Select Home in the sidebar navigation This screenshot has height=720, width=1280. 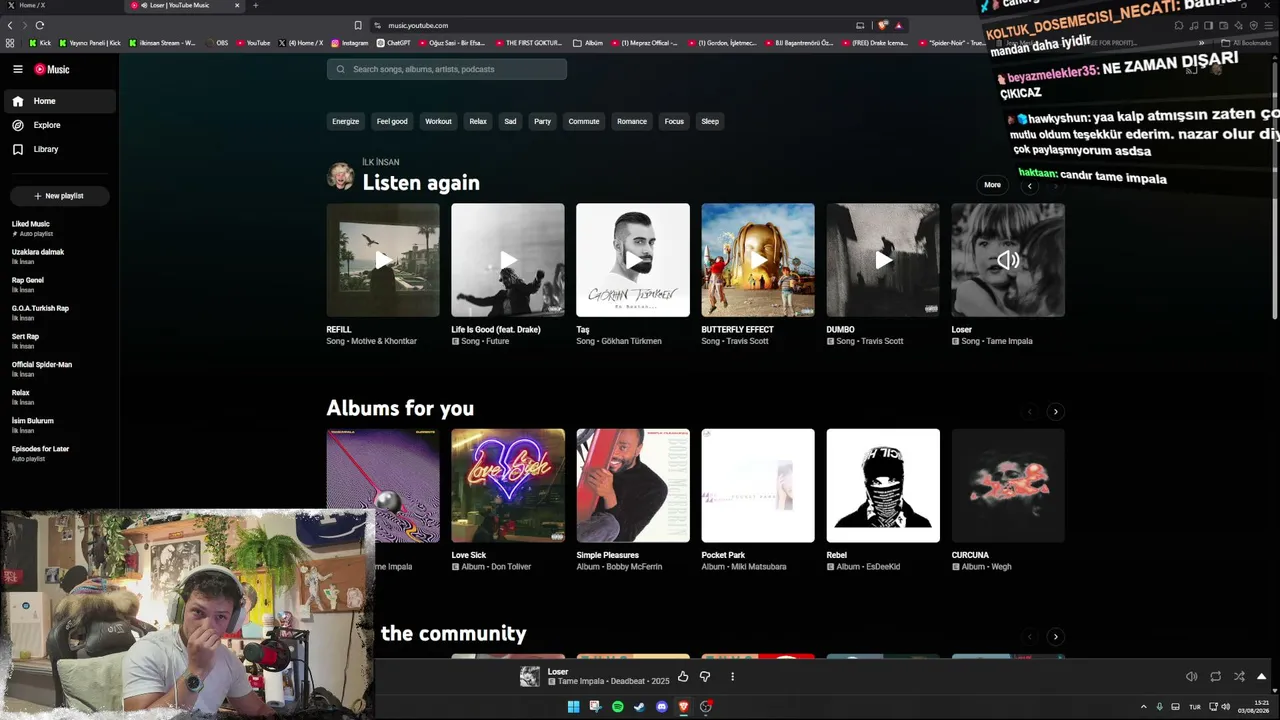tap(61, 101)
